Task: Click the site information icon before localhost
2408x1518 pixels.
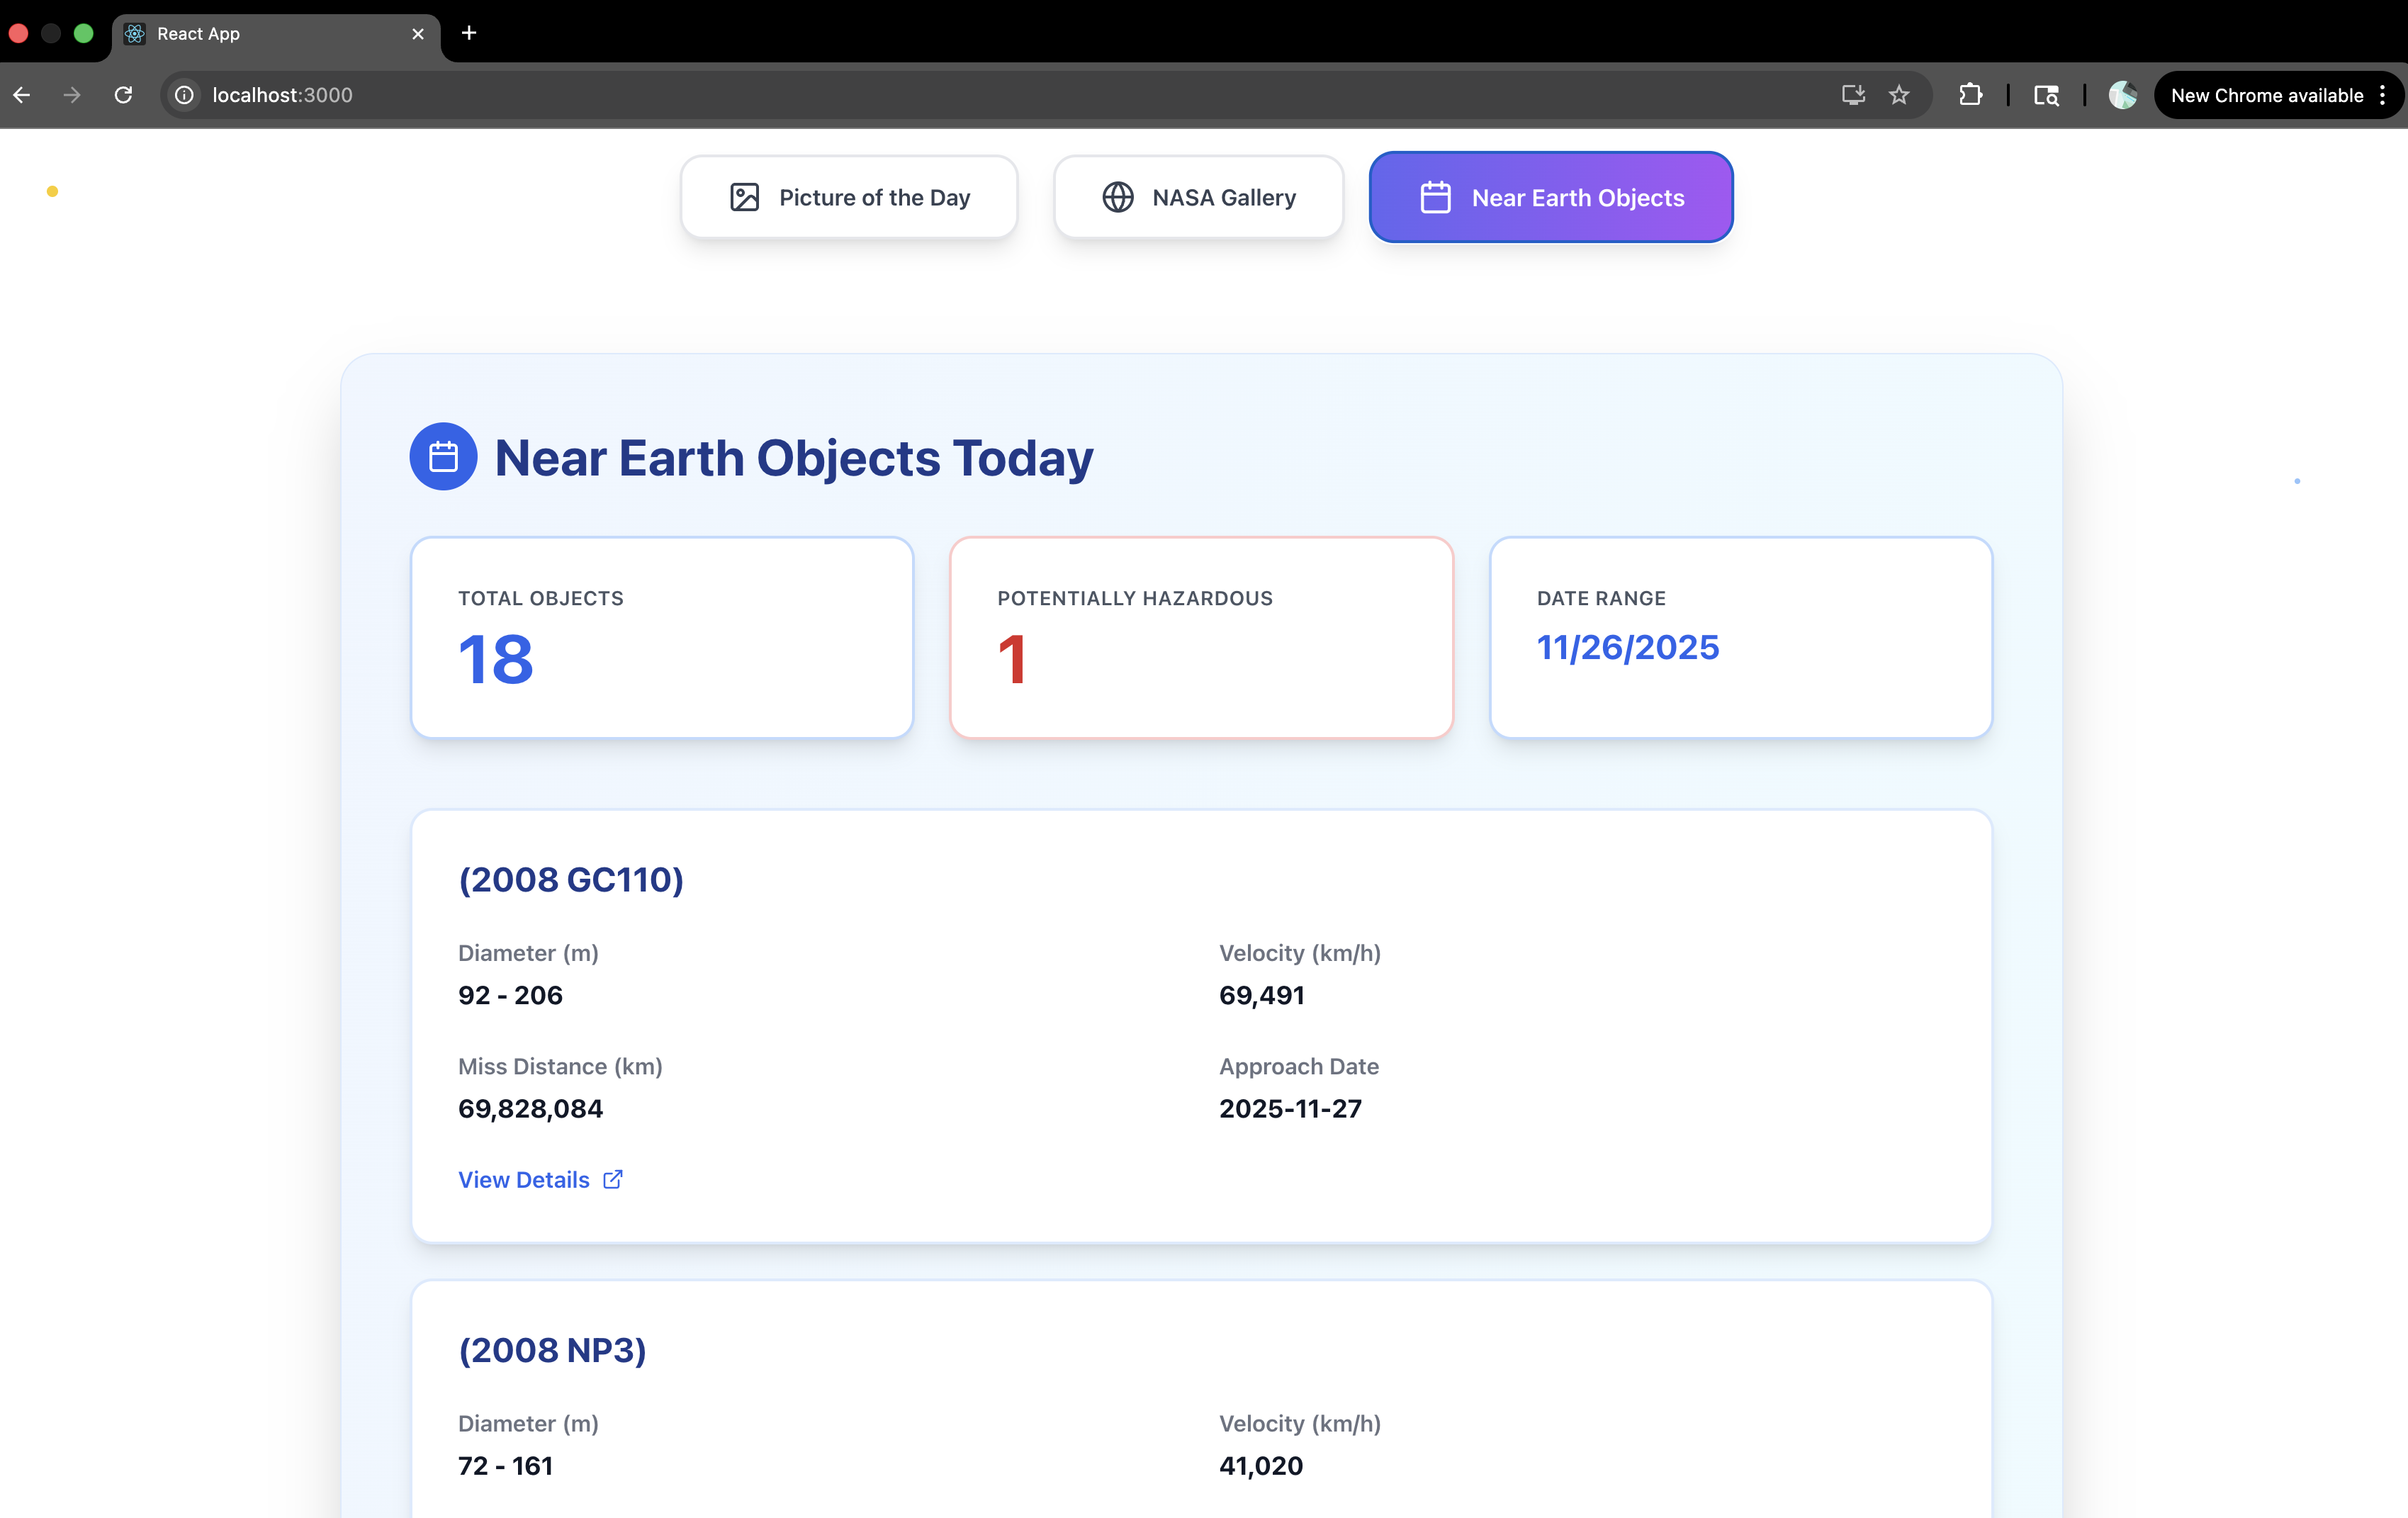Action: 184,95
